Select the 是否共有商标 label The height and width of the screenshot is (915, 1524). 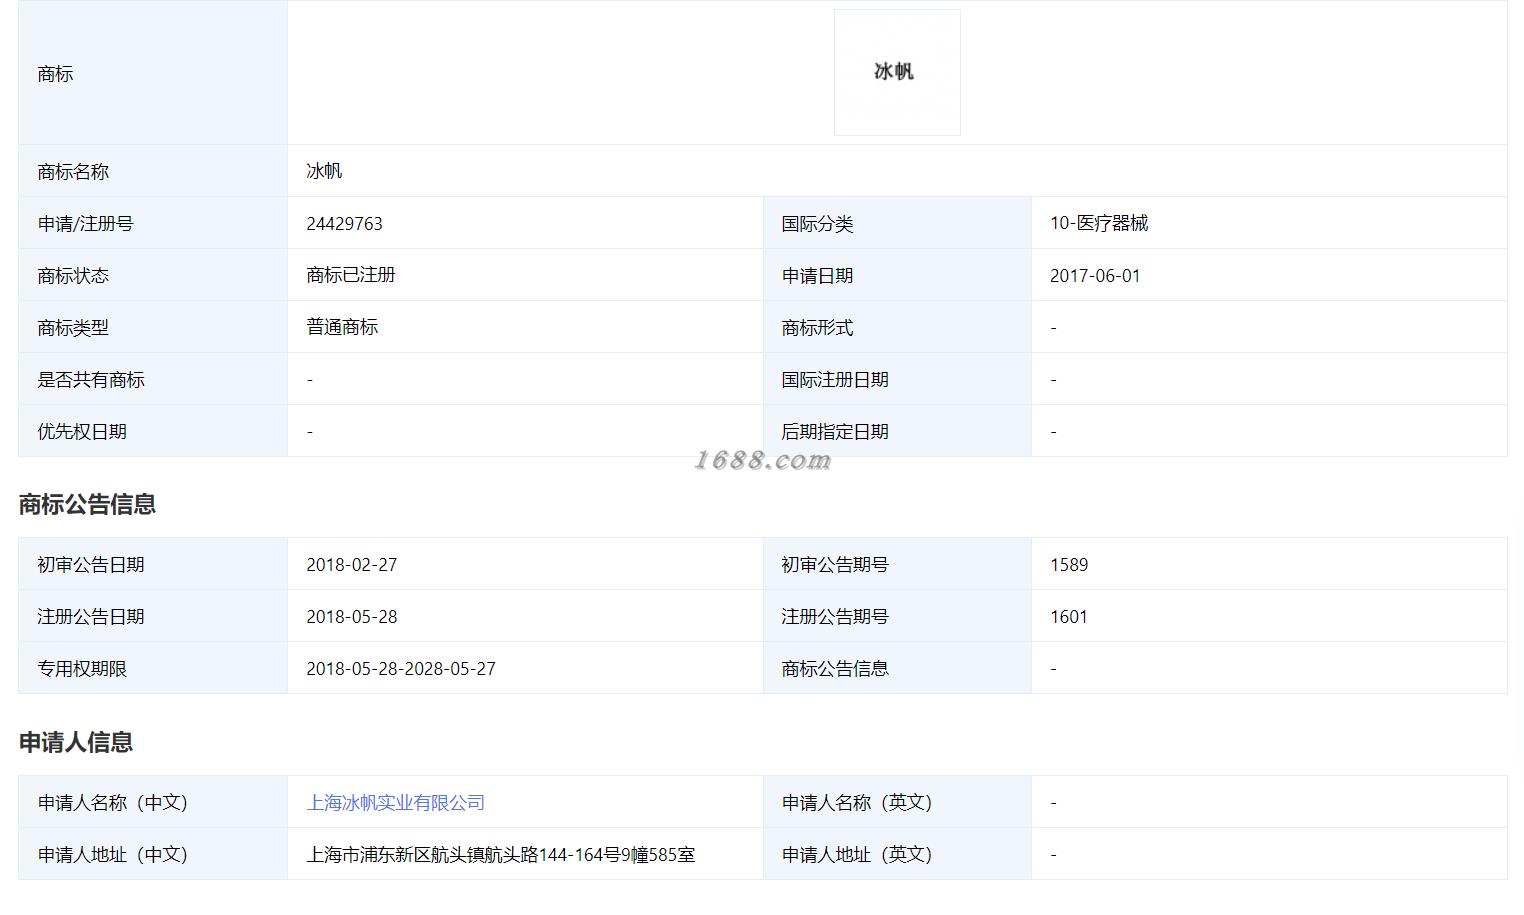tap(91, 379)
